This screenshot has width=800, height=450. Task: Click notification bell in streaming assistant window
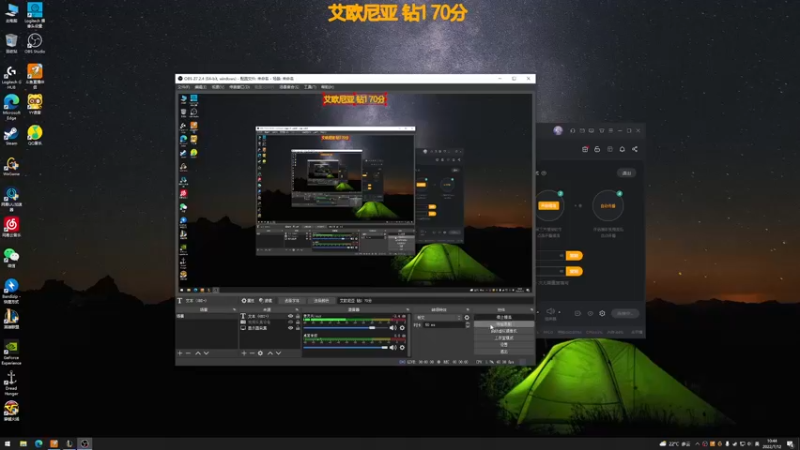(x=622, y=149)
